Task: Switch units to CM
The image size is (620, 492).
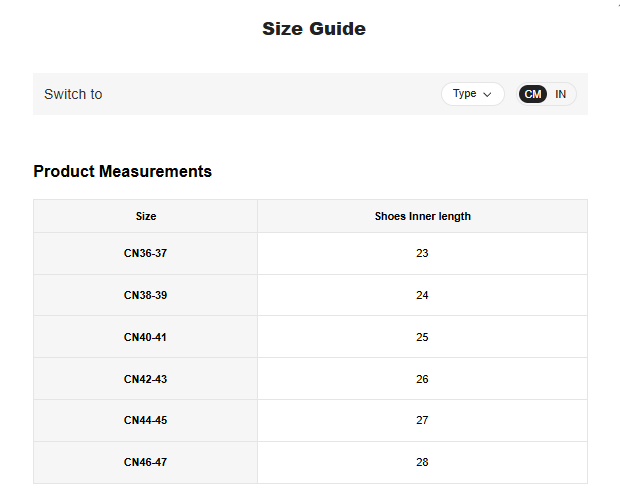Action: pos(533,94)
